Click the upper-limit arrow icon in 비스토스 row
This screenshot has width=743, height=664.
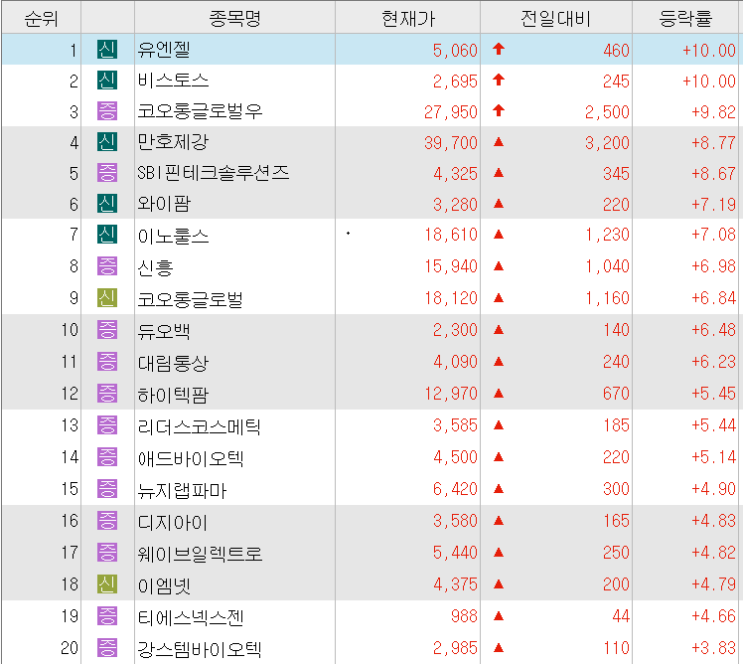498,80
